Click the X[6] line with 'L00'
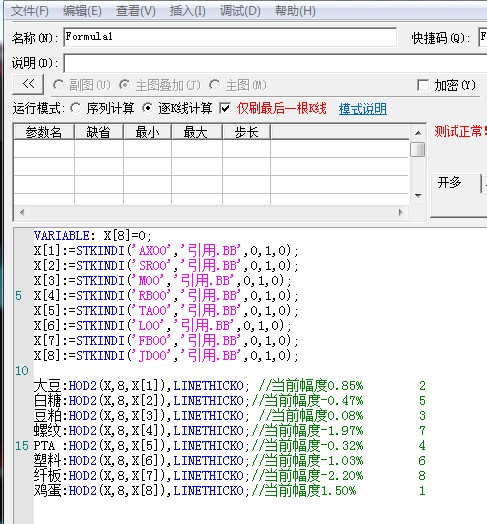 point(163,326)
